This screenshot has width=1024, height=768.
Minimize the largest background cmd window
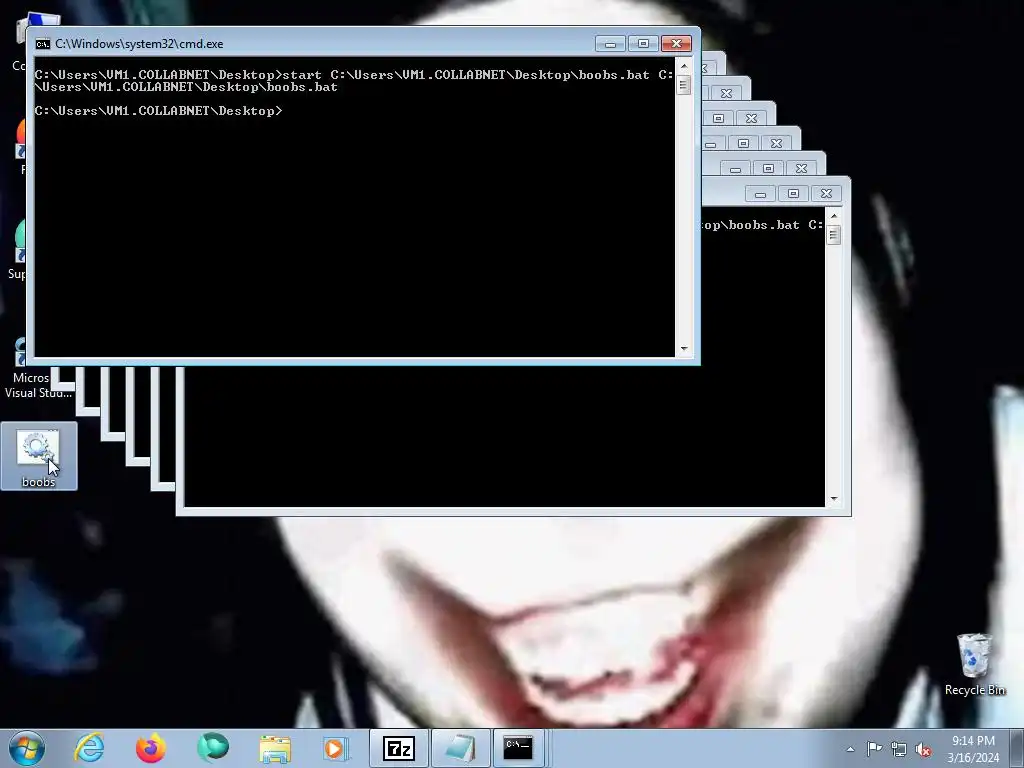(760, 194)
